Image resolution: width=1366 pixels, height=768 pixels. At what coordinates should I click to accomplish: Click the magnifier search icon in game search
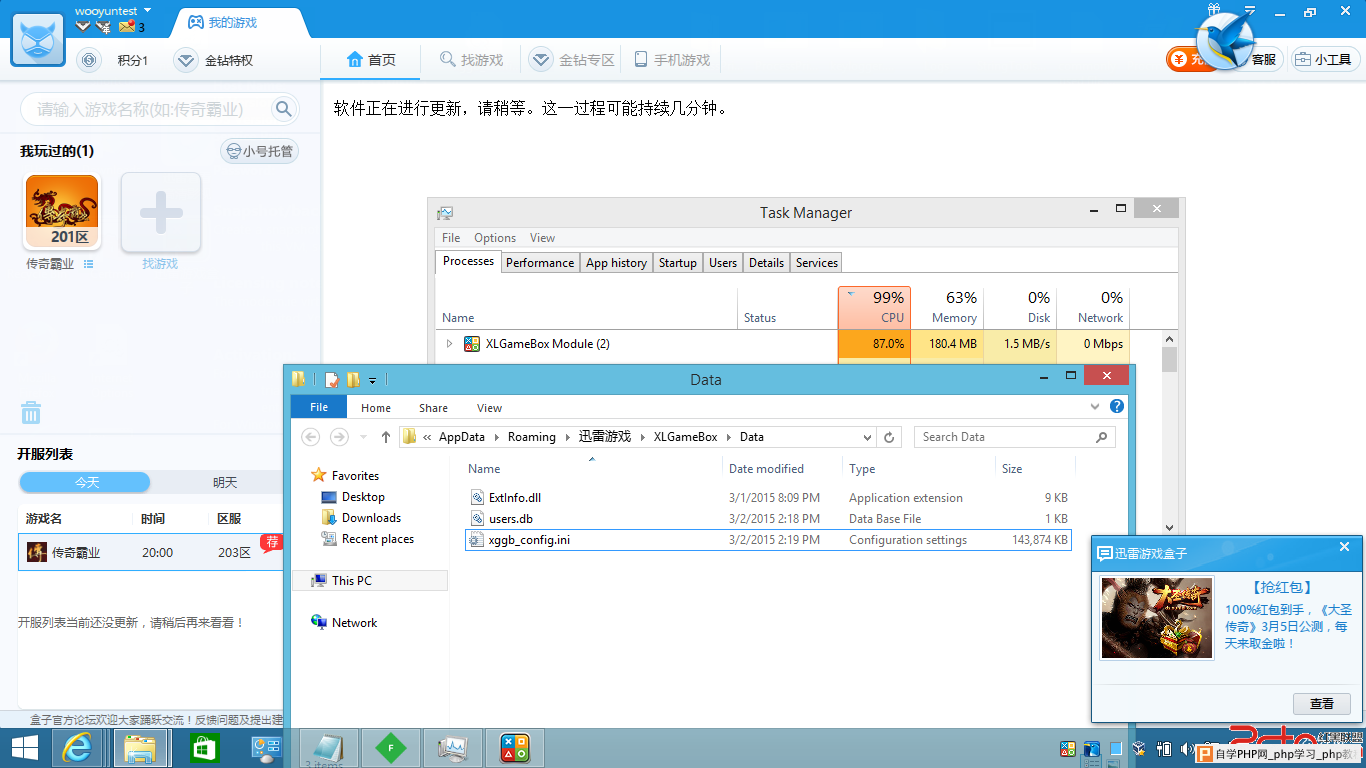[284, 109]
